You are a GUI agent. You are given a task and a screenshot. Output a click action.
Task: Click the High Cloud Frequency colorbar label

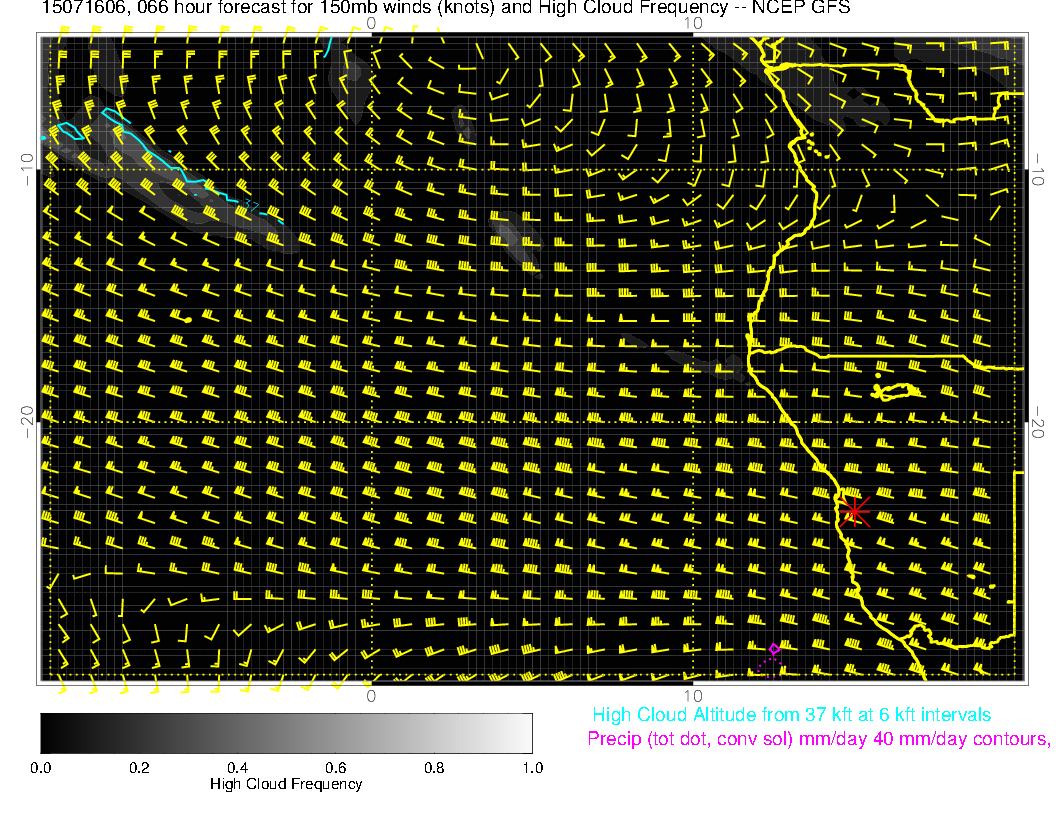pos(286,784)
